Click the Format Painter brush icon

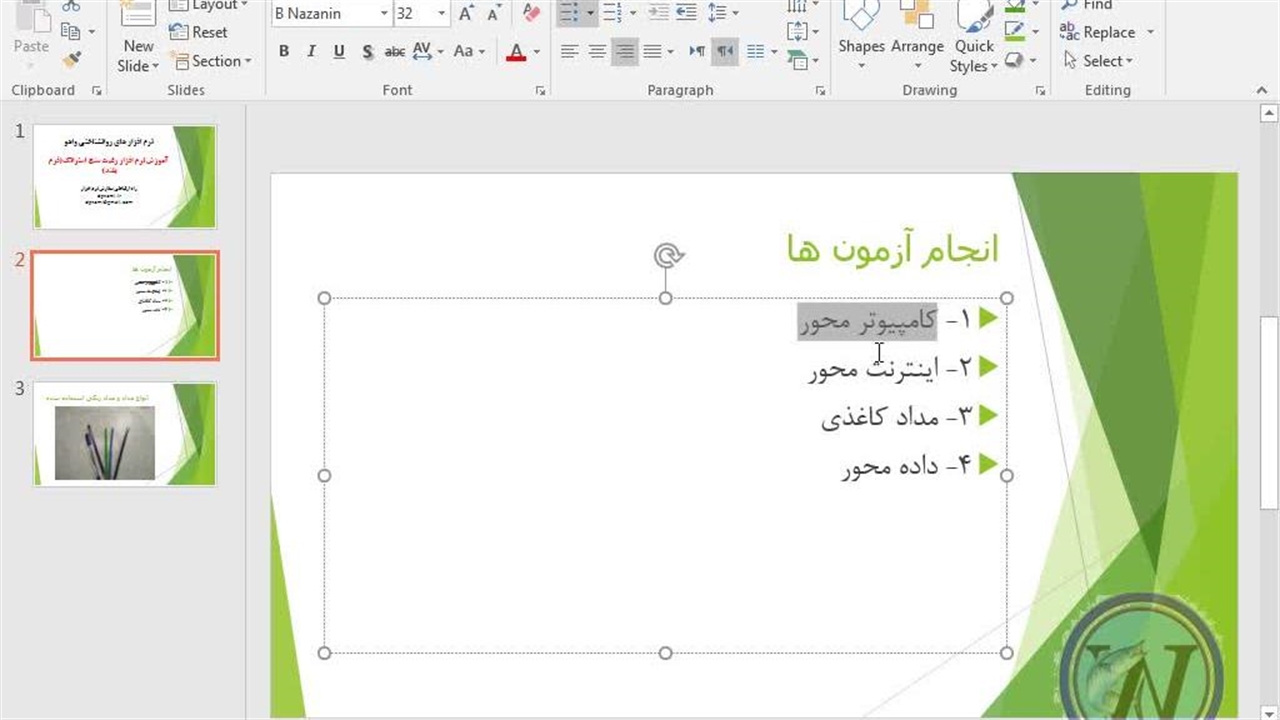point(71,60)
